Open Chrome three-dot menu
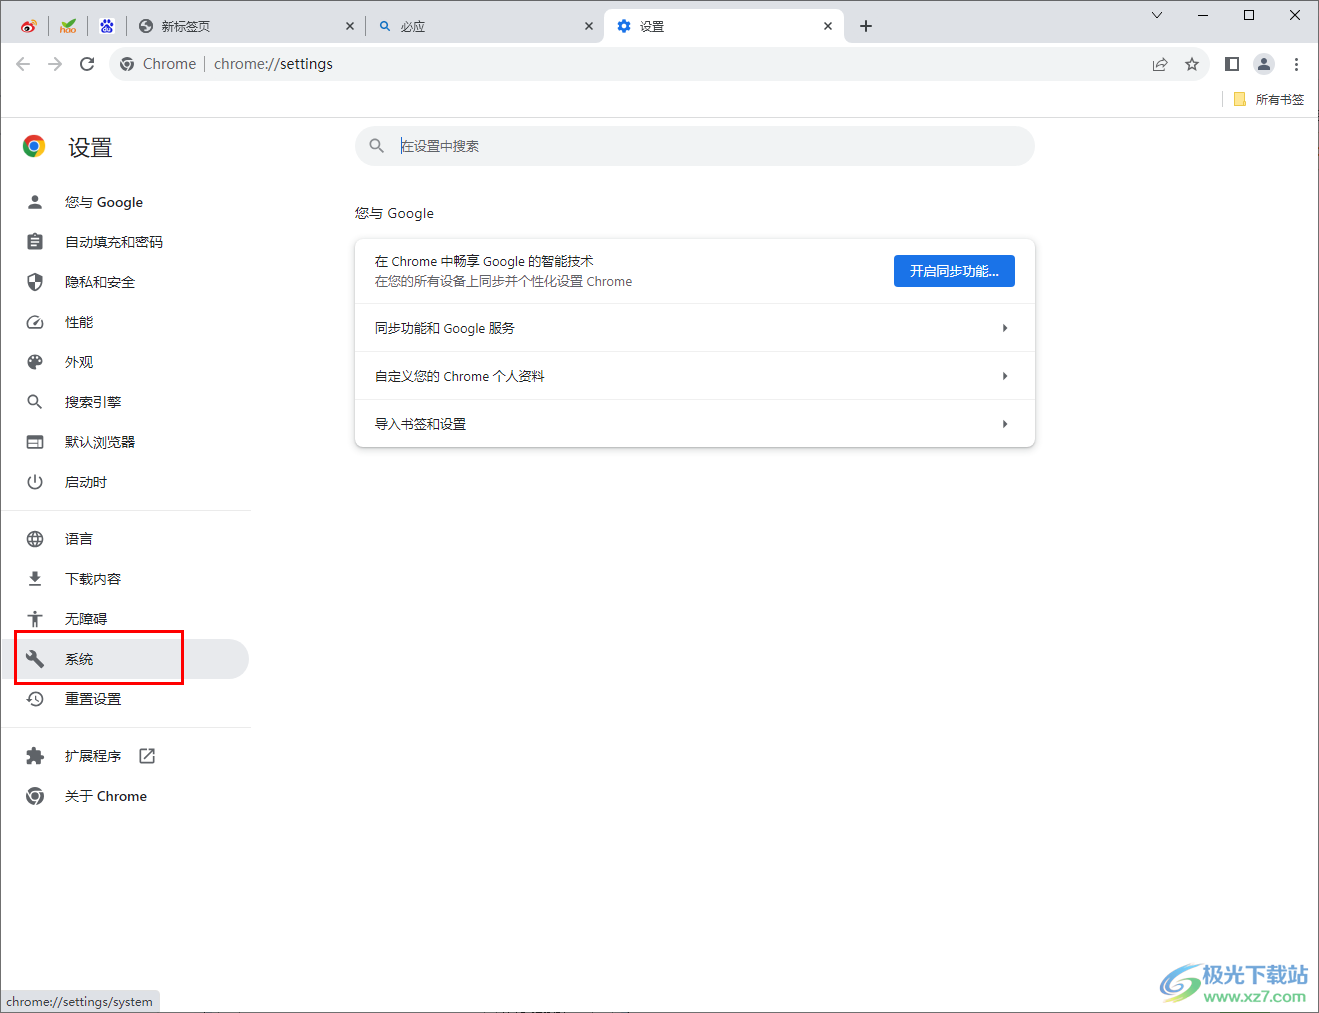This screenshot has height=1013, width=1319. [x=1296, y=64]
